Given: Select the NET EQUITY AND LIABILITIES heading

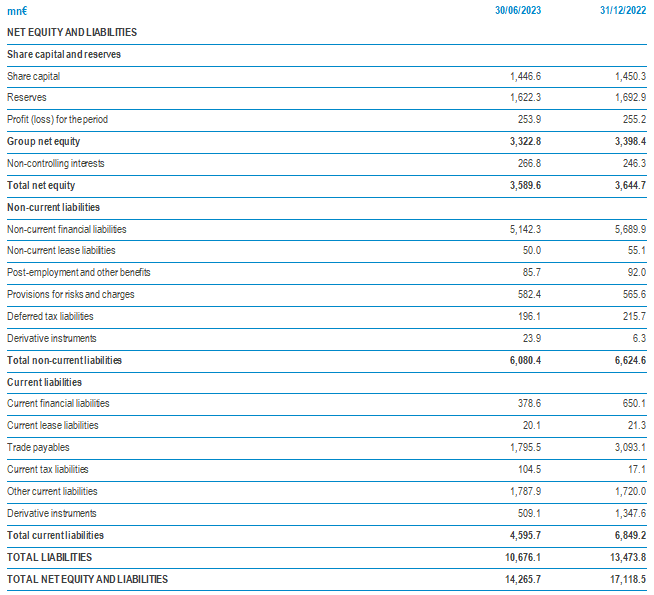Looking at the screenshot, I should coord(72,32).
